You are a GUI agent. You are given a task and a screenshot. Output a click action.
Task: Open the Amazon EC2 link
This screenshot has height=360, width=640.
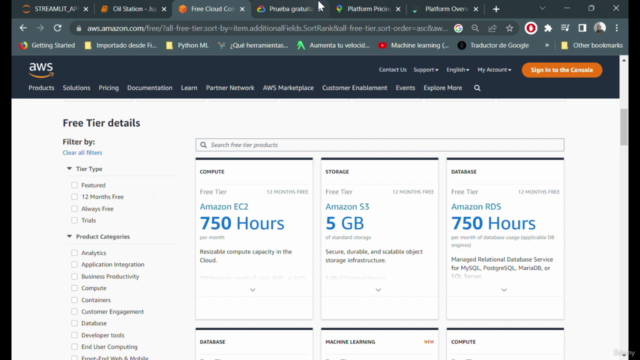point(224,207)
